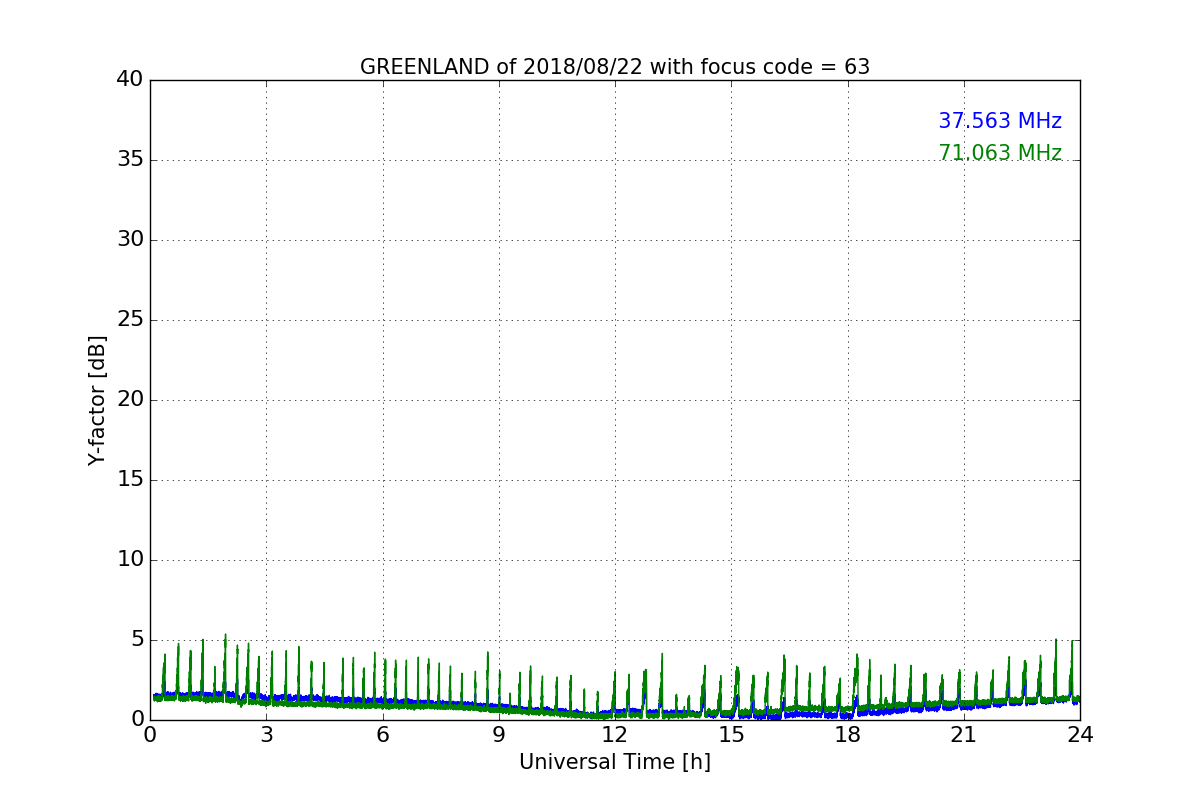Screen dimensions: 1200x800
Task: Click y-axis tick label 30
Action: [x=130, y=239]
